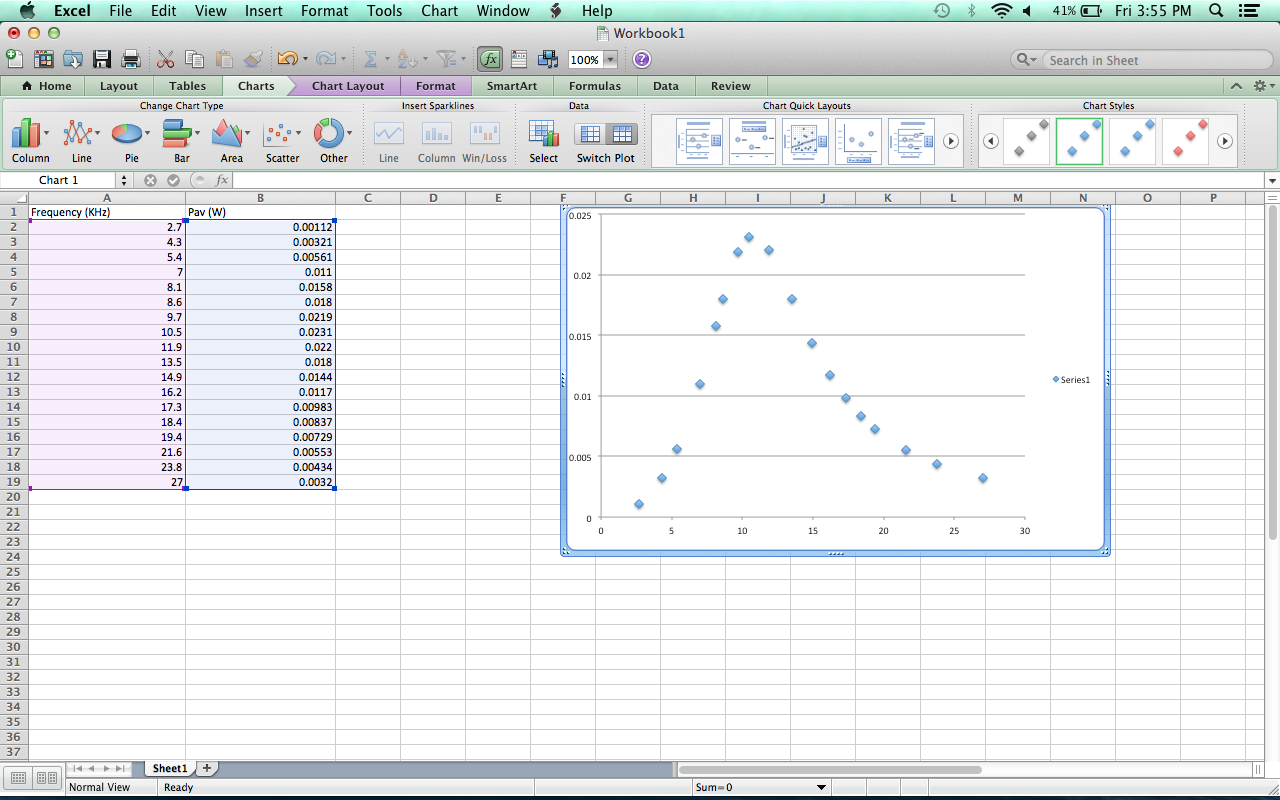
Task: Switch to the Home tab
Action: pyautogui.click(x=45, y=86)
